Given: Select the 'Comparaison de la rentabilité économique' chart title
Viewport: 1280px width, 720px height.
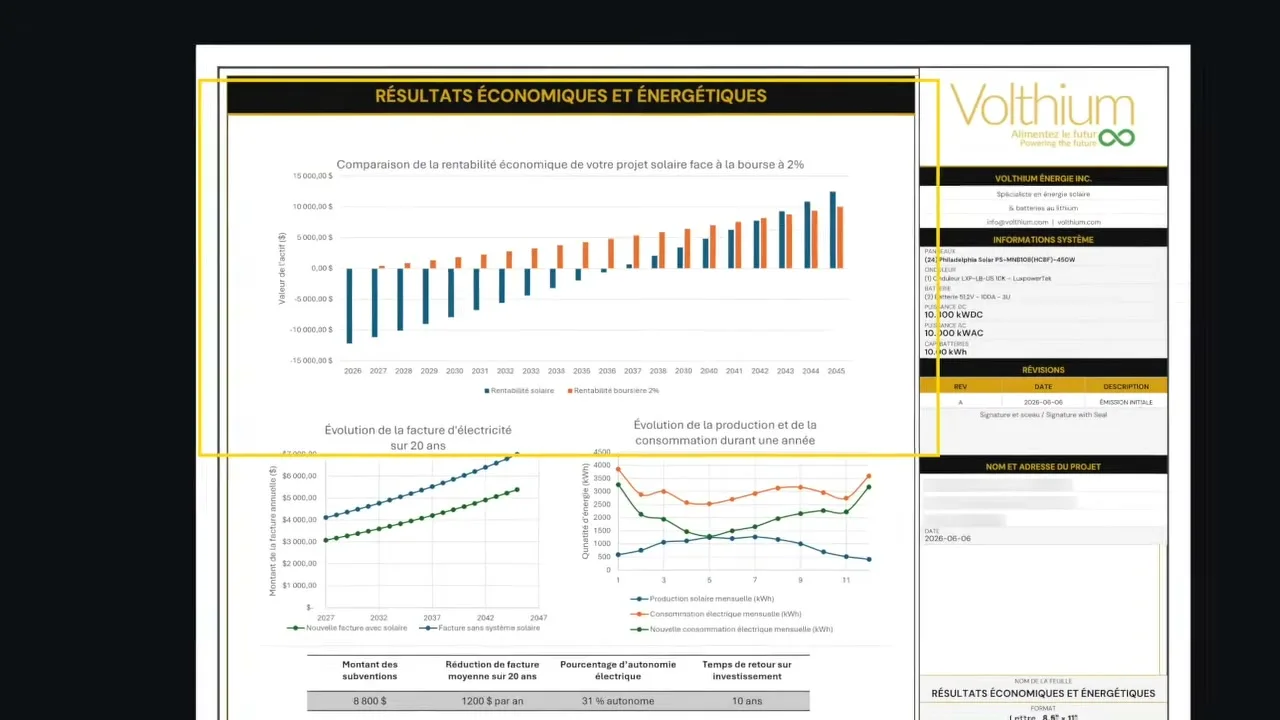Looking at the screenshot, I should click(570, 164).
